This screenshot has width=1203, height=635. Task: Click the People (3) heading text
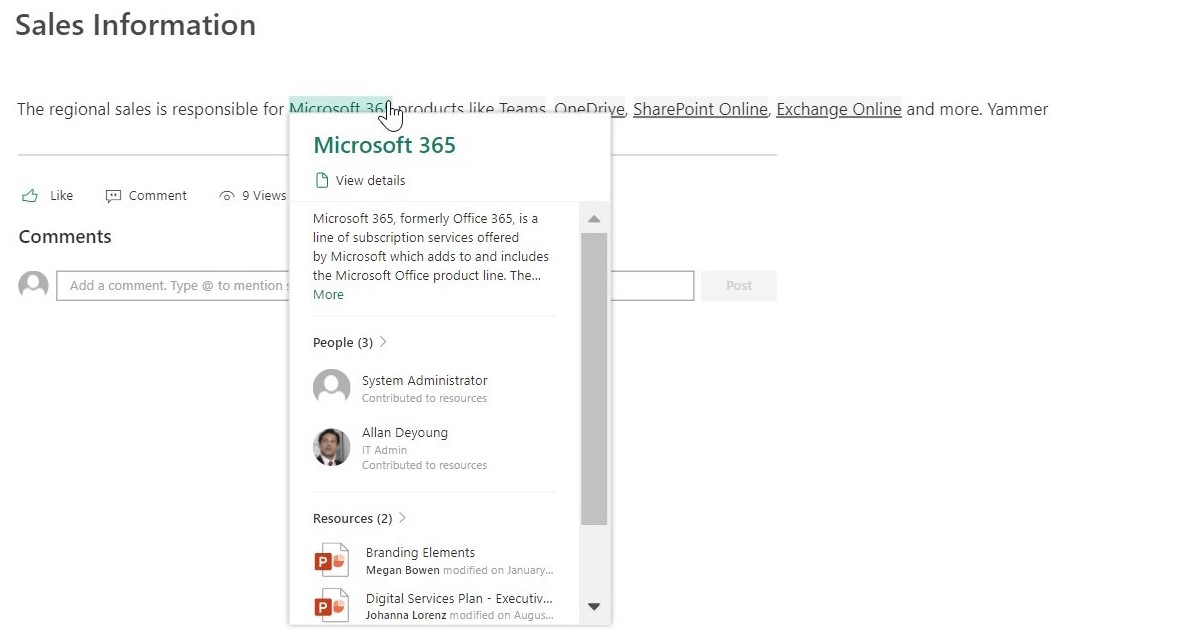coord(343,342)
